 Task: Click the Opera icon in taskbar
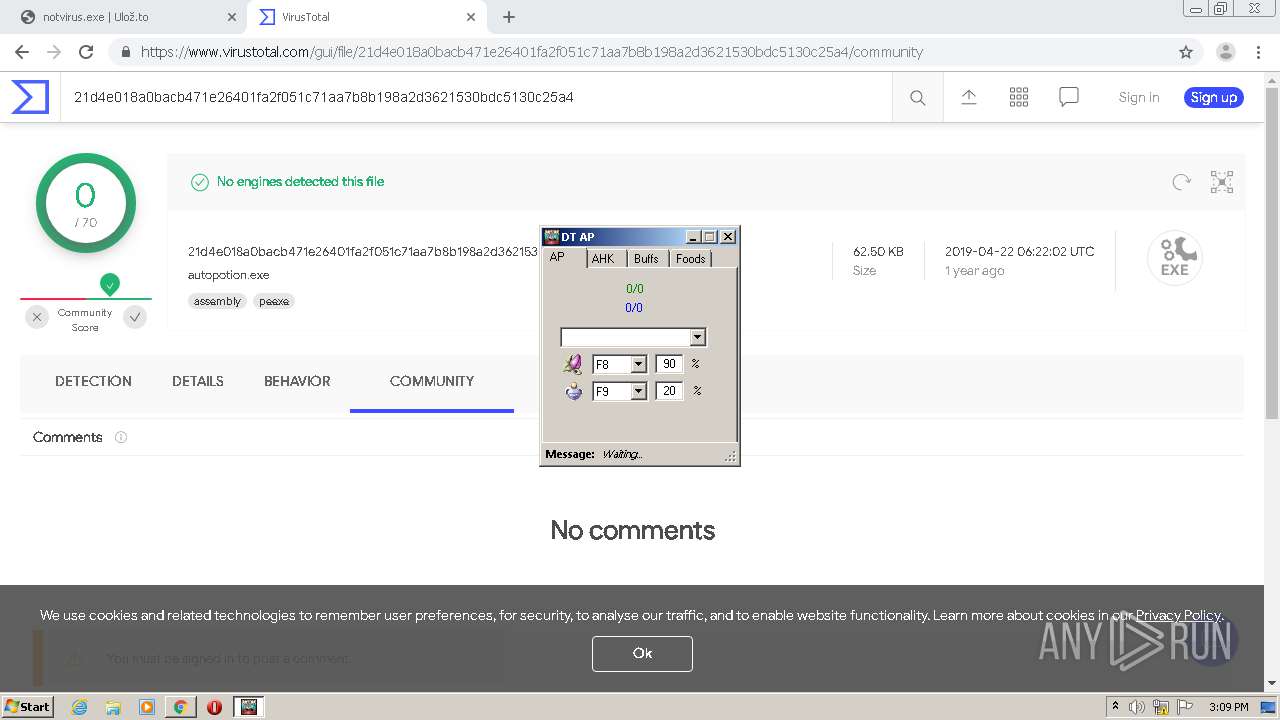click(214, 707)
